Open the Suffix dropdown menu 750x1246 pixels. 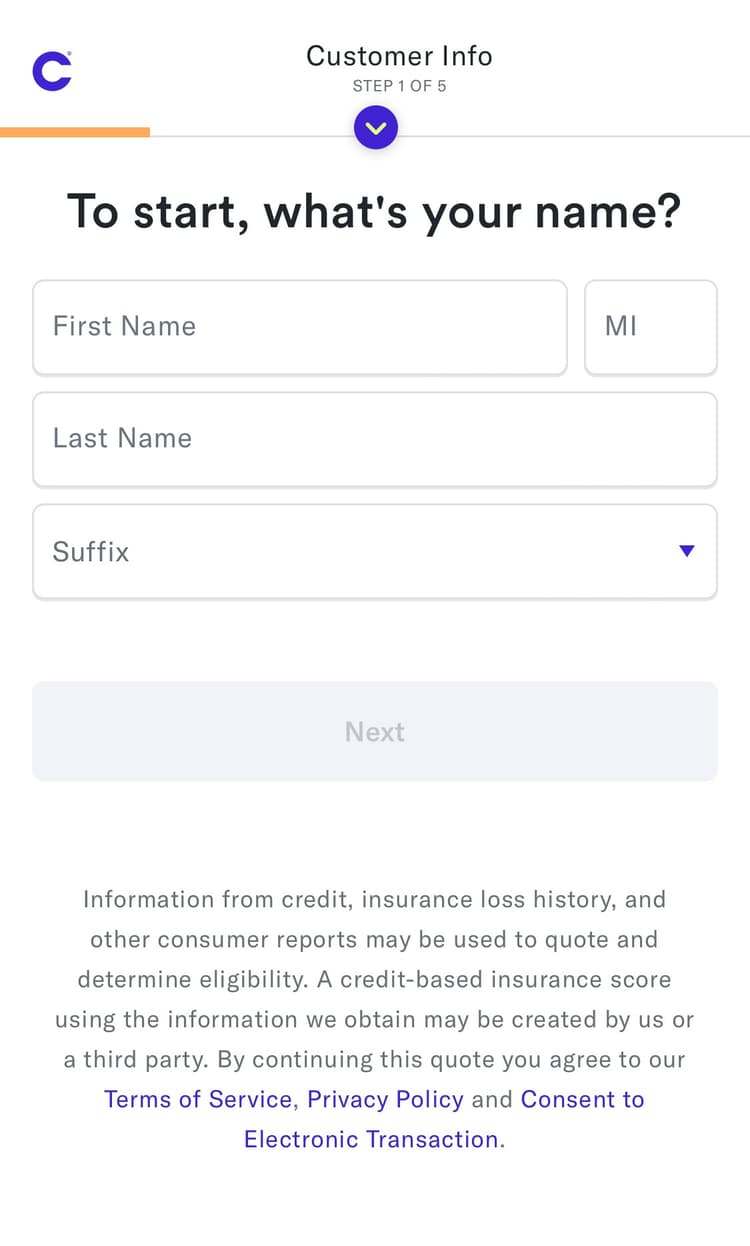point(375,551)
